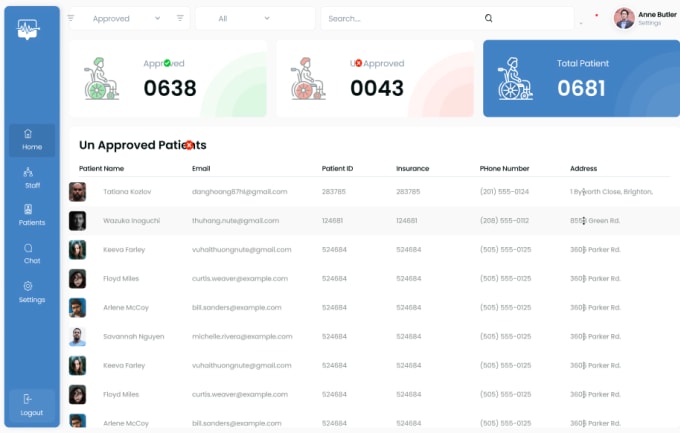Viewport: 680px width, 433px height.
Task: Click the Address column header
Action: [583, 168]
